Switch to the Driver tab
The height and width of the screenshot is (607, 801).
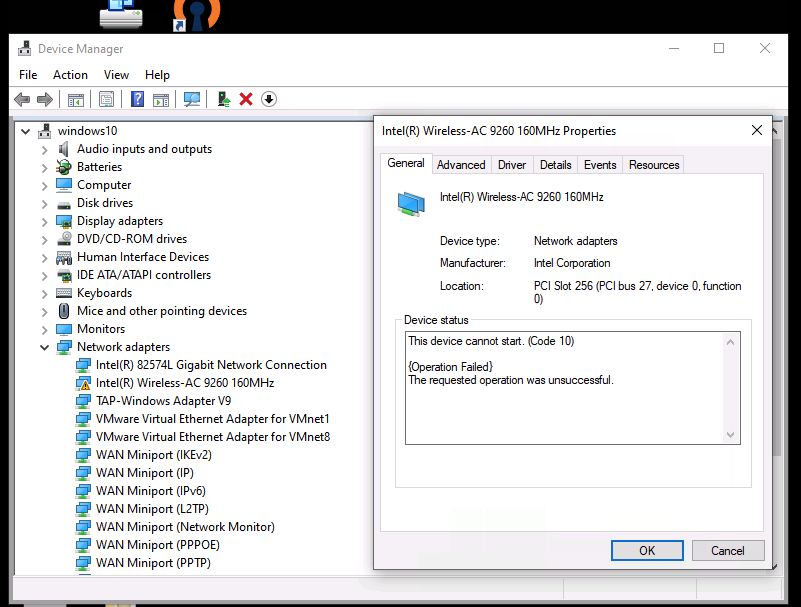(512, 165)
